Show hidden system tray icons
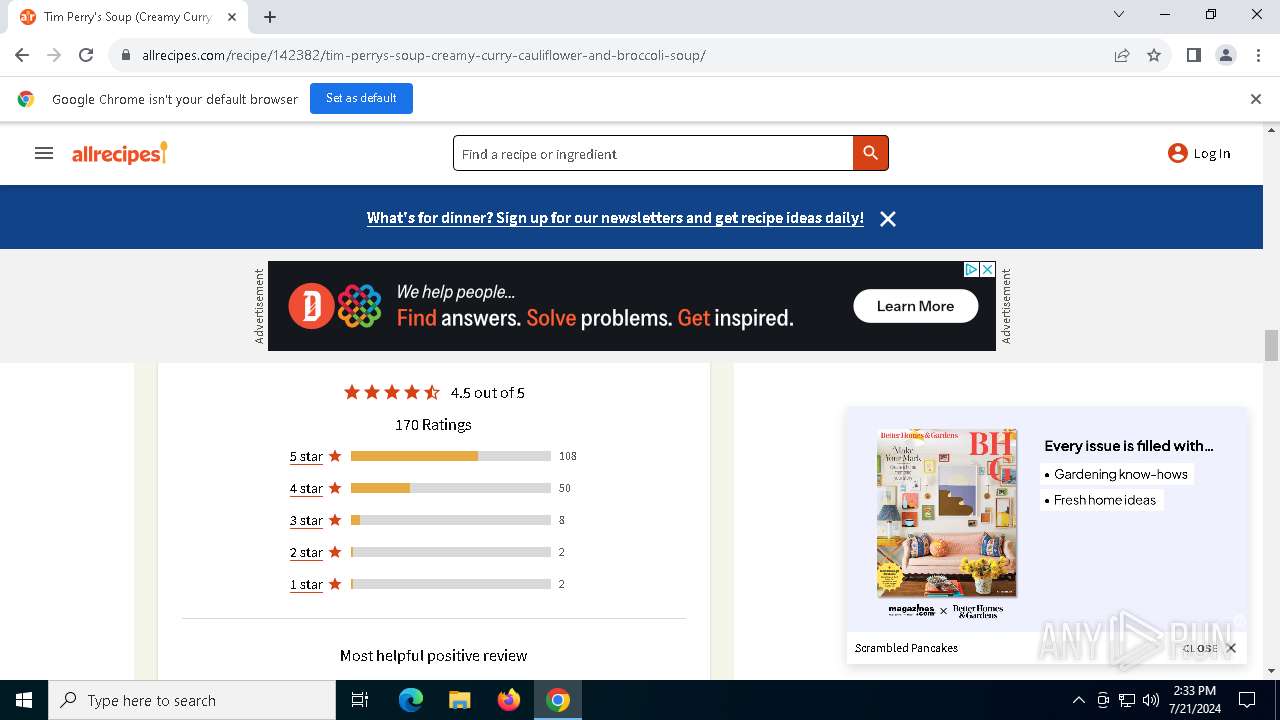 coord(1078,700)
